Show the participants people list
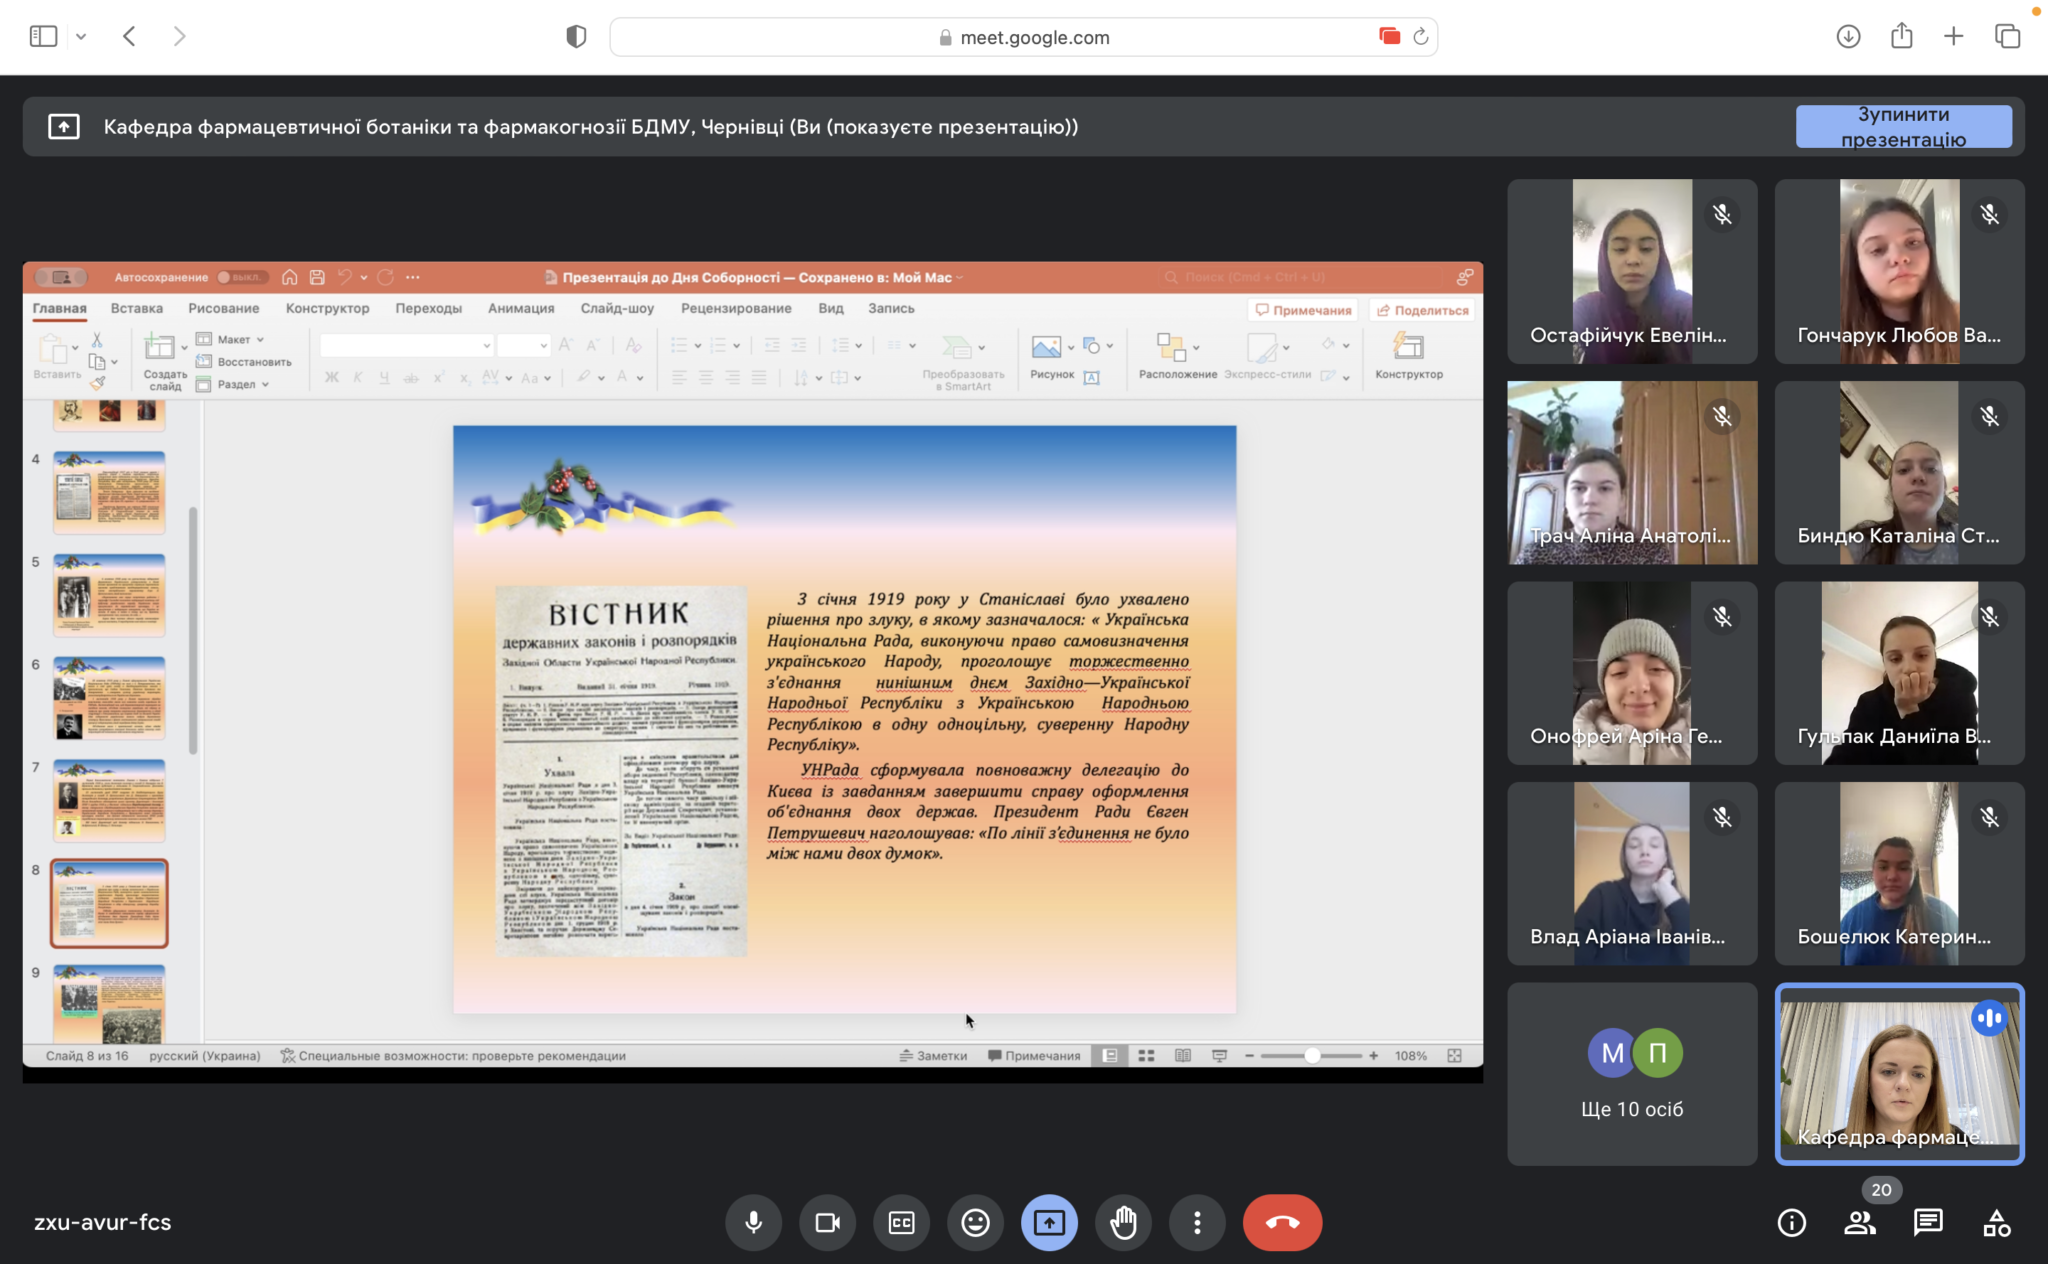Image resolution: width=2048 pixels, height=1264 pixels. [1859, 1222]
